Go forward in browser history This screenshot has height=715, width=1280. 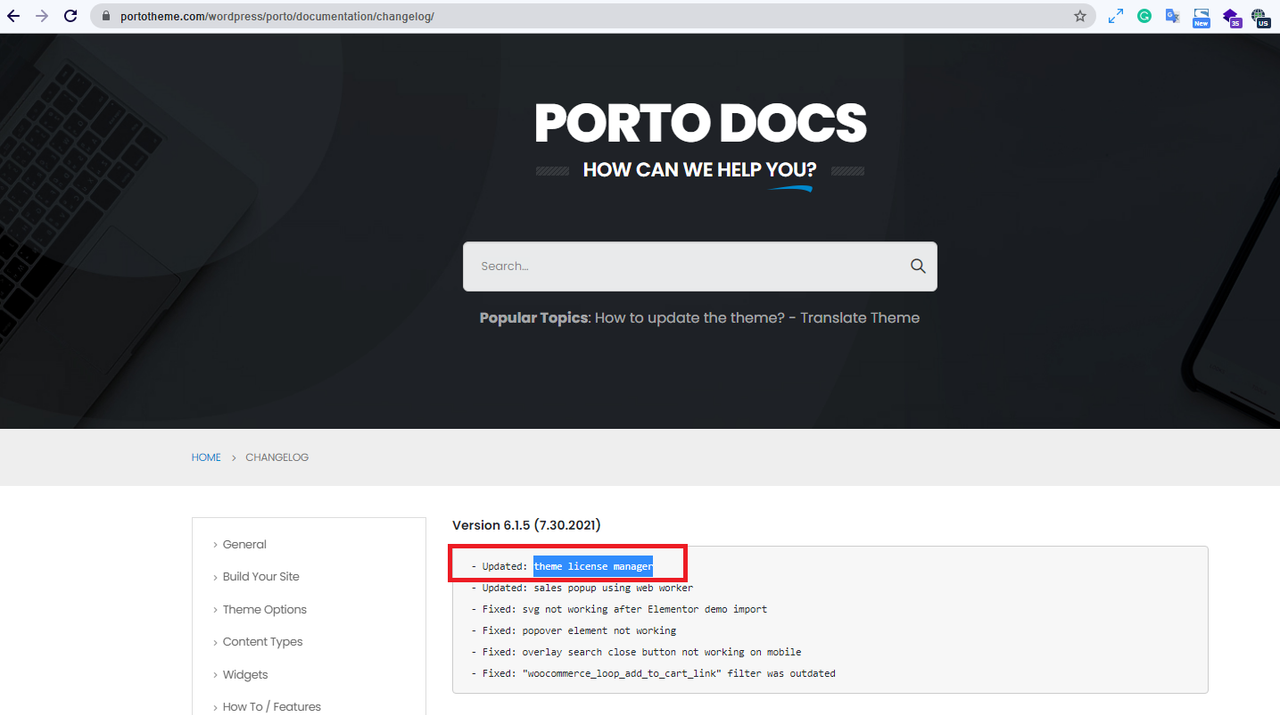[41, 16]
